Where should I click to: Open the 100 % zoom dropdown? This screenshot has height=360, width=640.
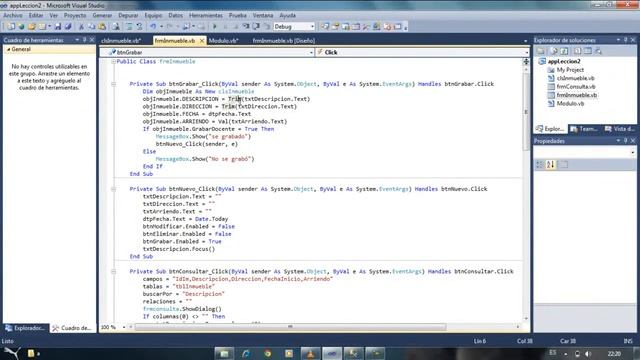point(124,327)
